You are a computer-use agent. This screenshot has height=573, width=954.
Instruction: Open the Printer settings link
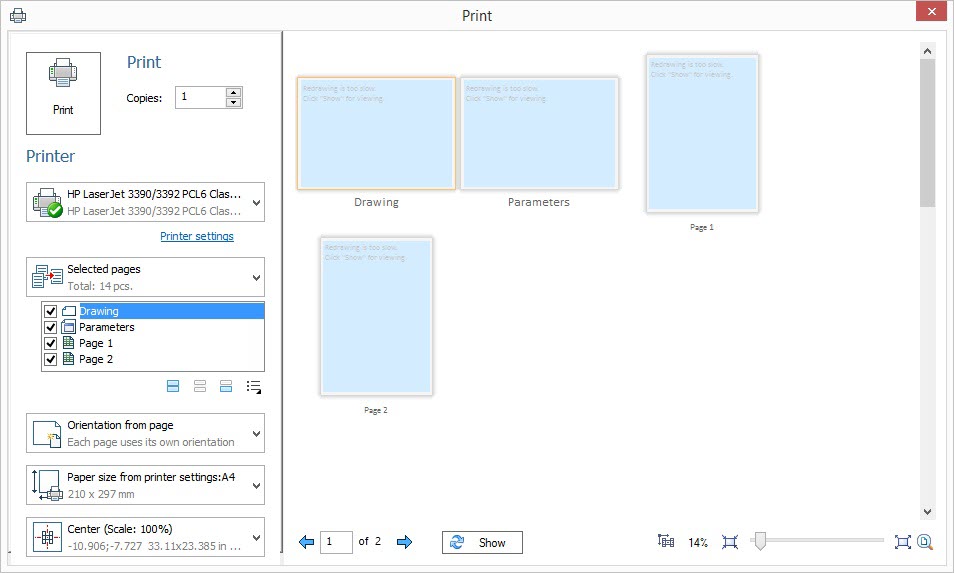point(197,236)
